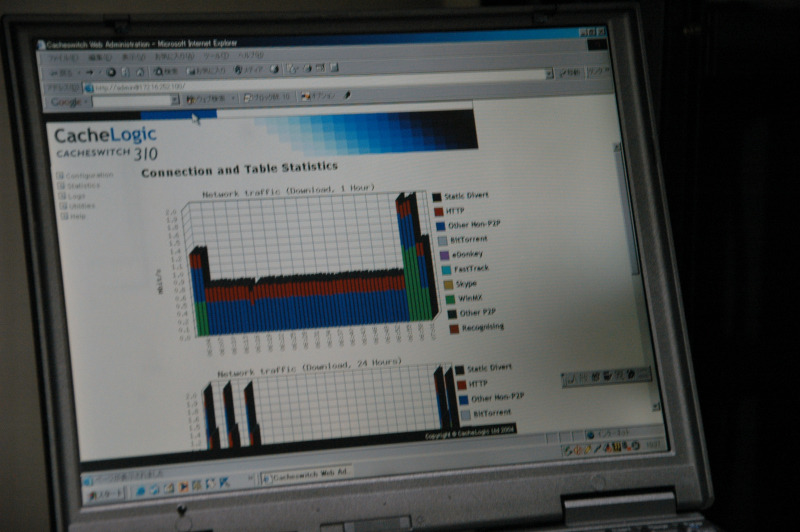Open the Search pane from IE toolbar

point(166,71)
